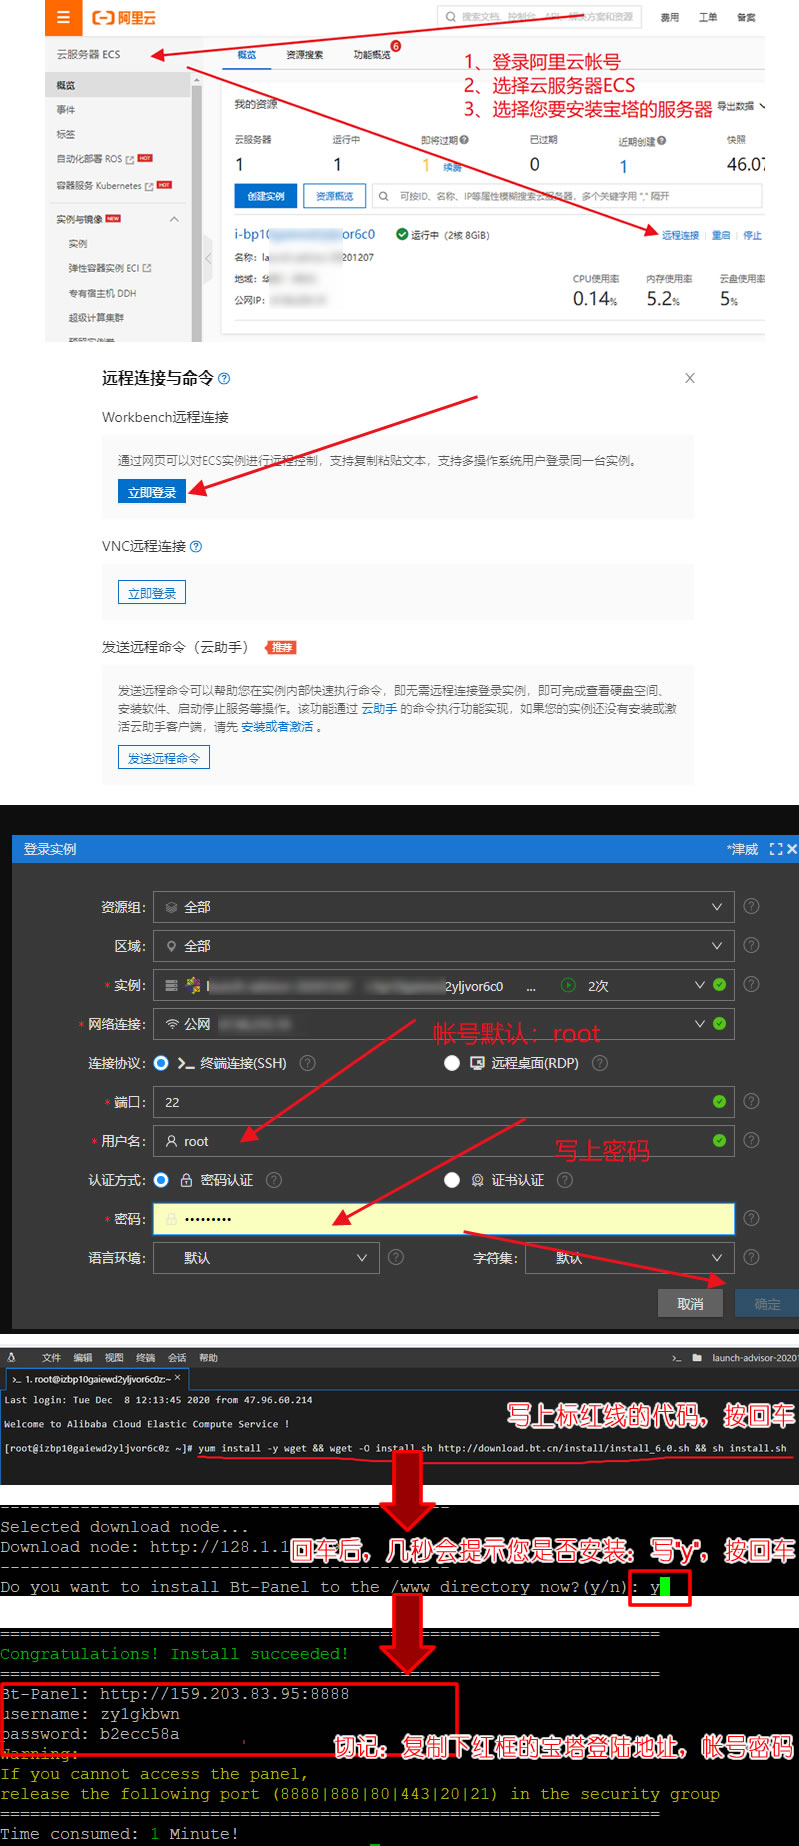799x1846 pixels.
Task: Click the bell icon in the terminal menu bar
Action: 11,1358
